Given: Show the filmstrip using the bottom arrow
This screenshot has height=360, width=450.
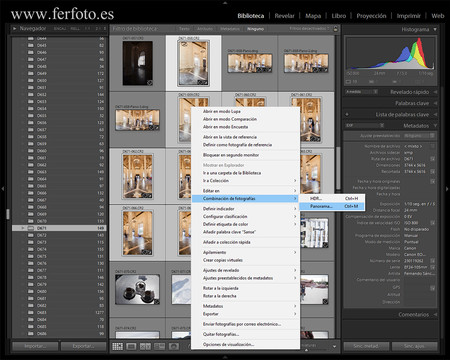Looking at the screenshot, I should click(225, 358).
